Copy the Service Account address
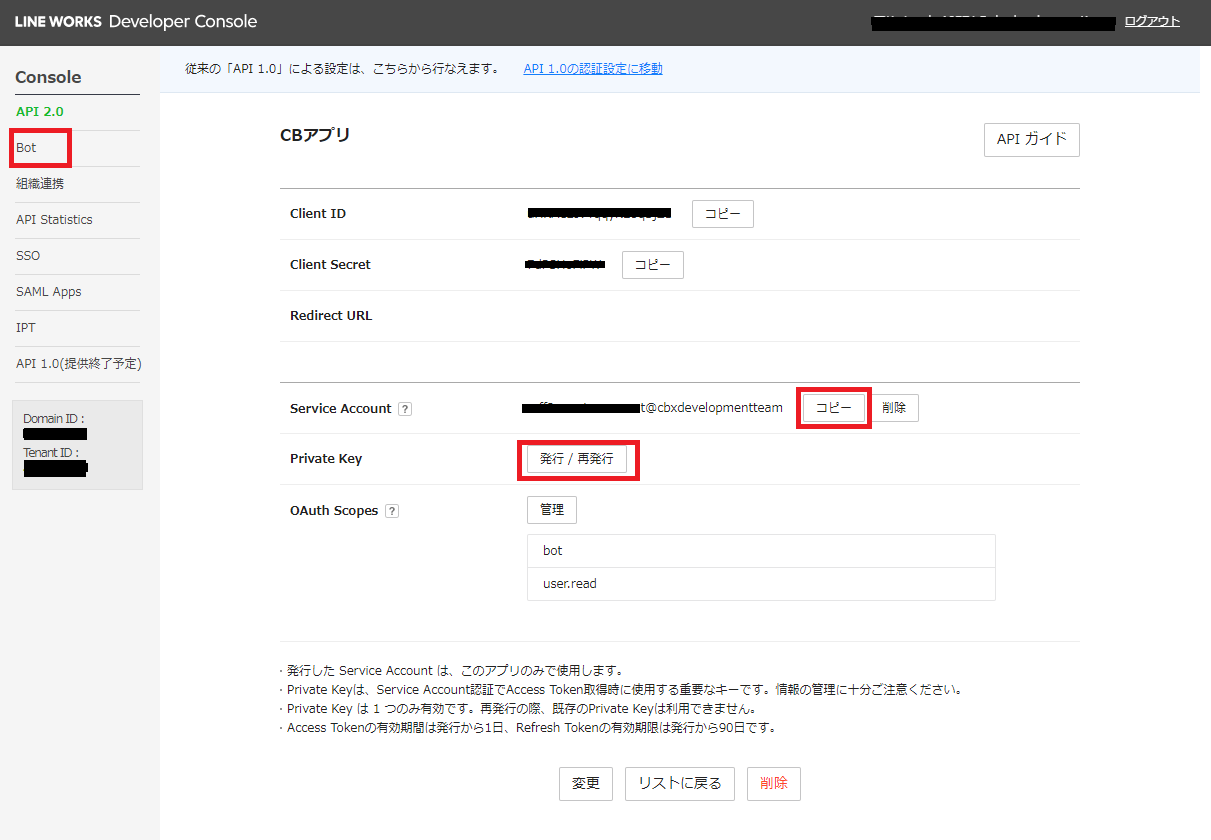This screenshot has width=1211, height=840. click(x=833, y=408)
